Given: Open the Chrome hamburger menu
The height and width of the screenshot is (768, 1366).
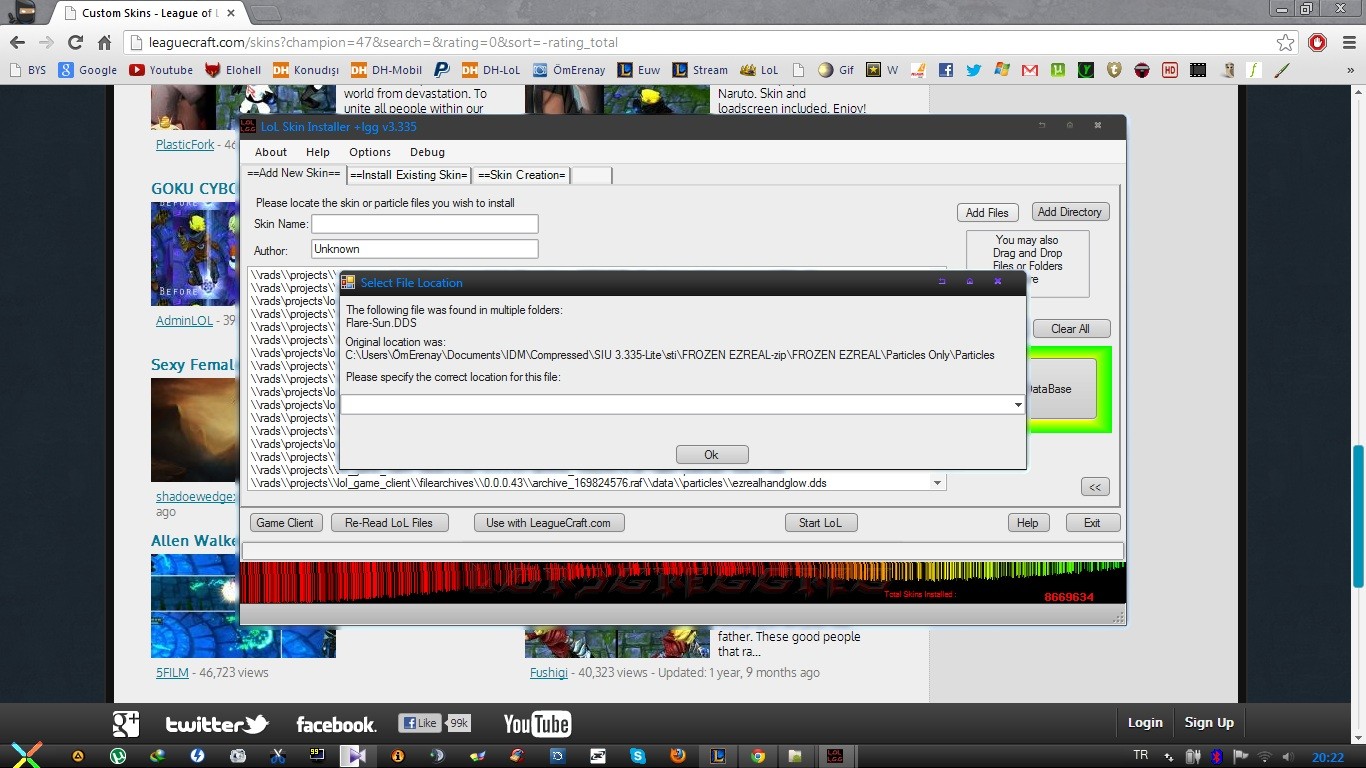Looking at the screenshot, I should [1347, 42].
